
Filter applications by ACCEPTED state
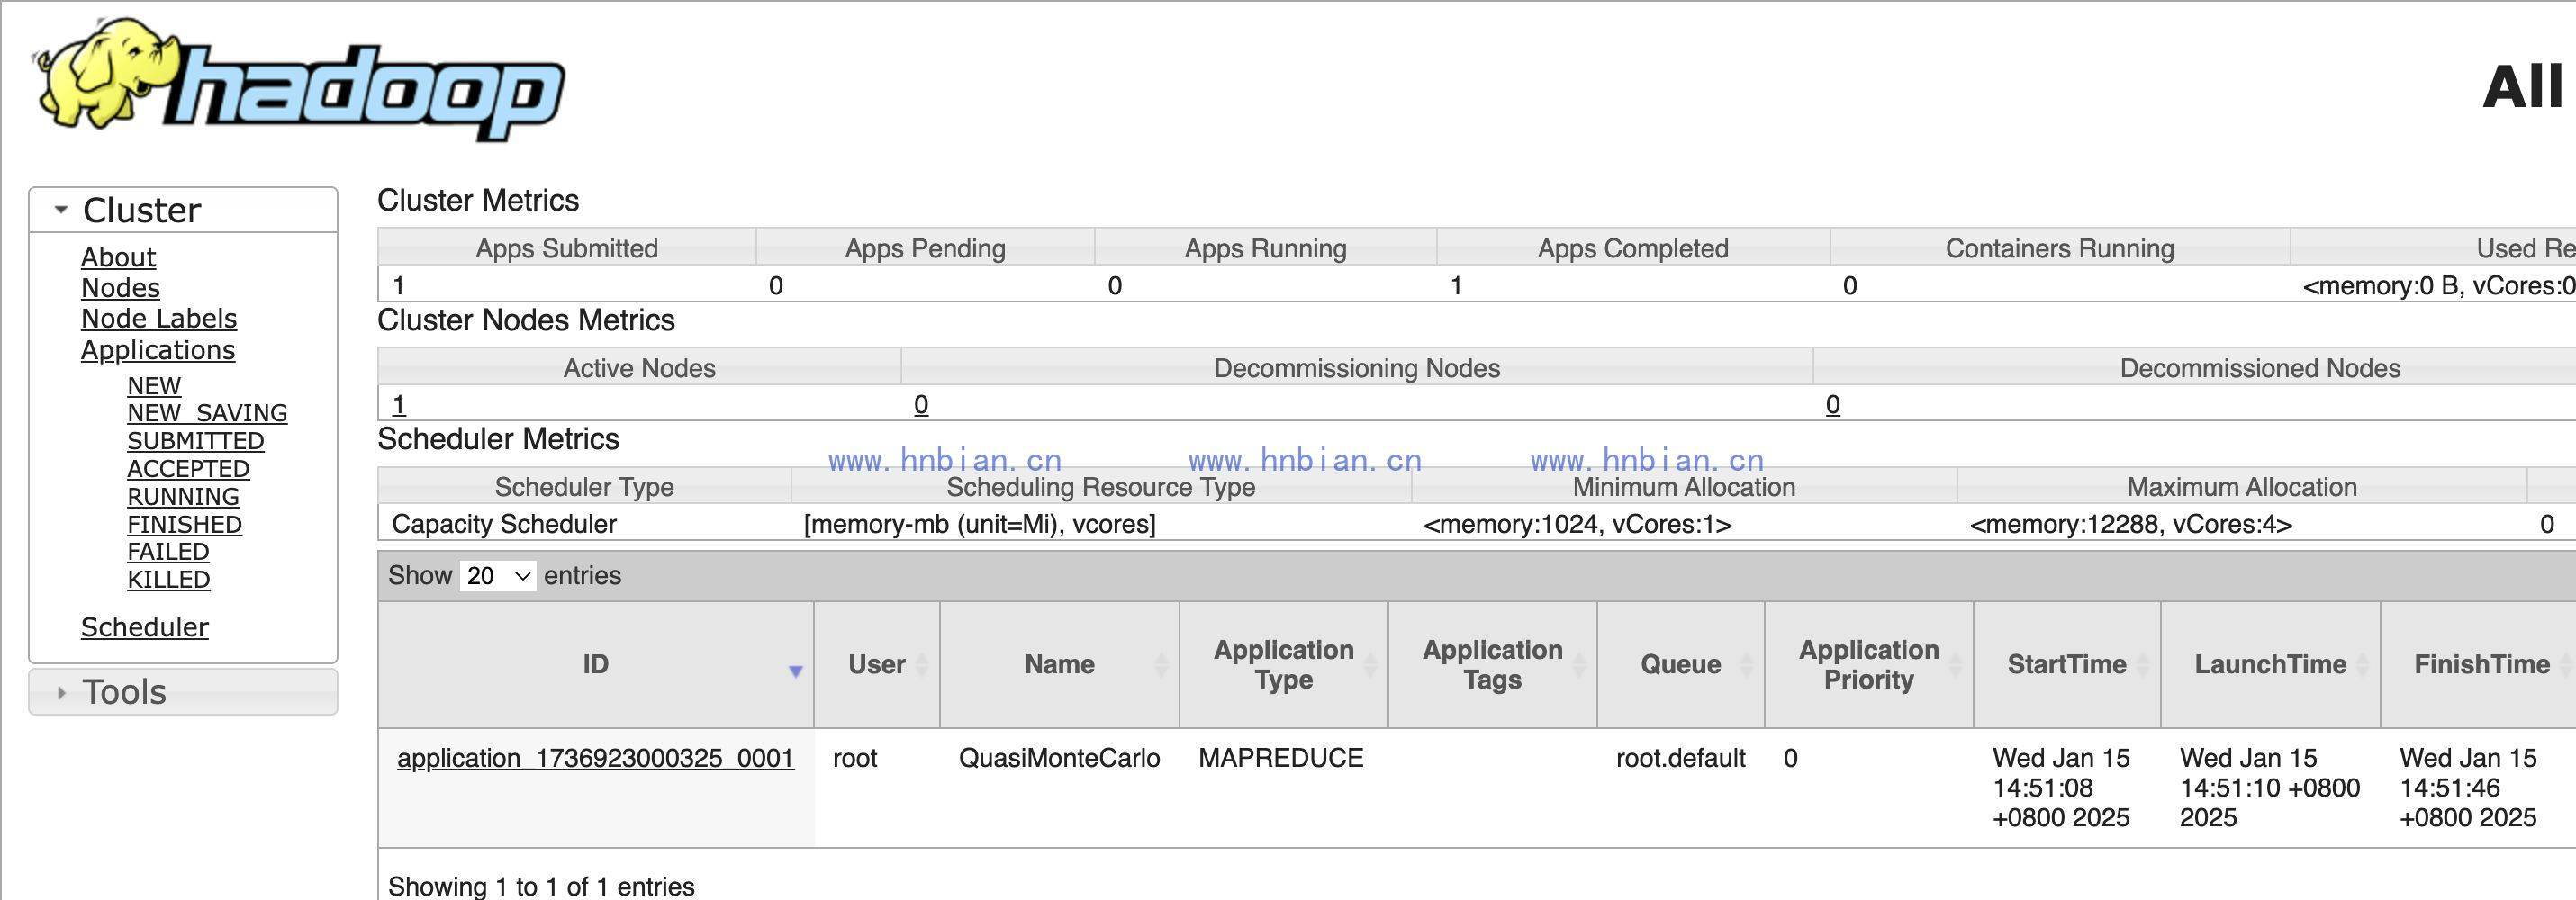pyautogui.click(x=188, y=469)
